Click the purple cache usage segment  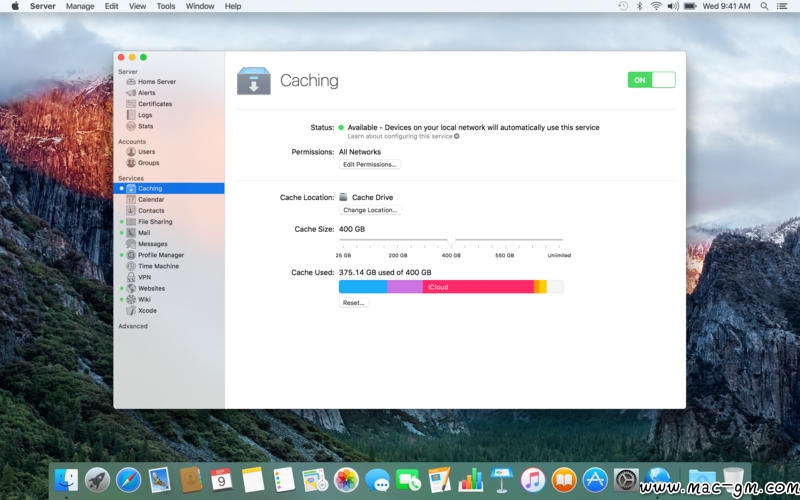pos(405,287)
